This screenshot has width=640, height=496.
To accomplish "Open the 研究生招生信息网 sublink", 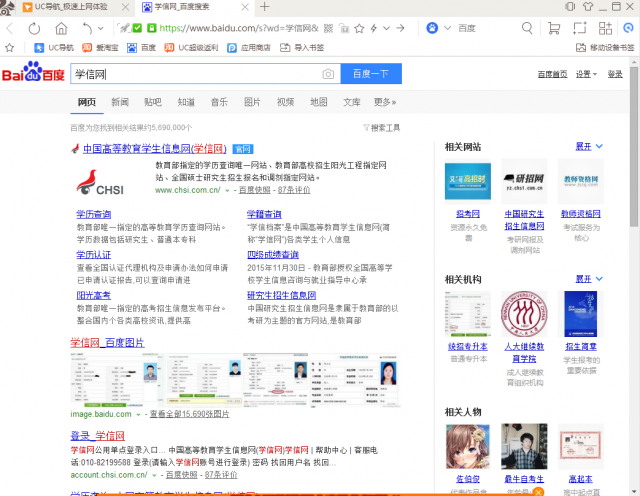I will (281, 295).
